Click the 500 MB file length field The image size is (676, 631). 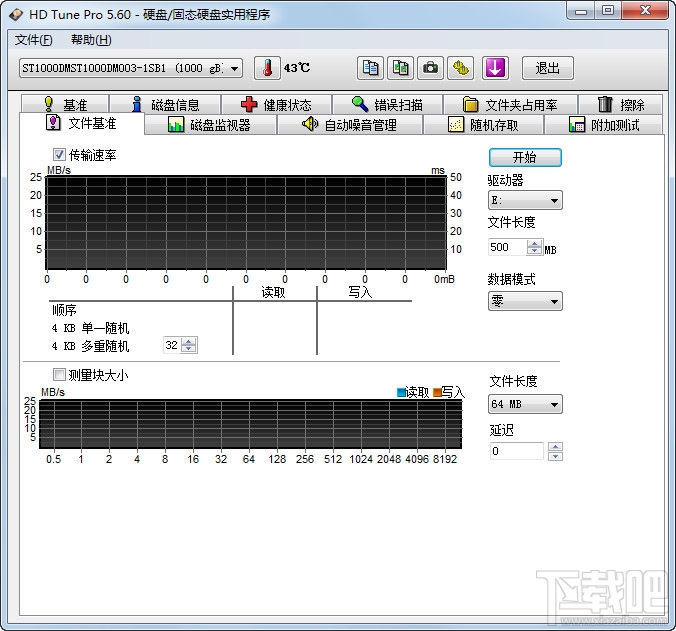pyautogui.click(x=507, y=247)
